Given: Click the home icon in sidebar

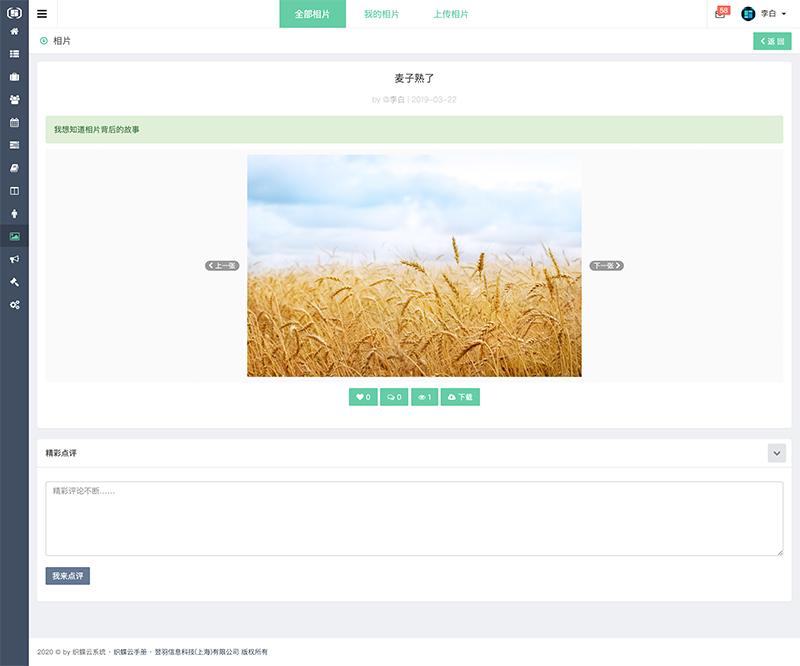Looking at the screenshot, I should [14, 32].
